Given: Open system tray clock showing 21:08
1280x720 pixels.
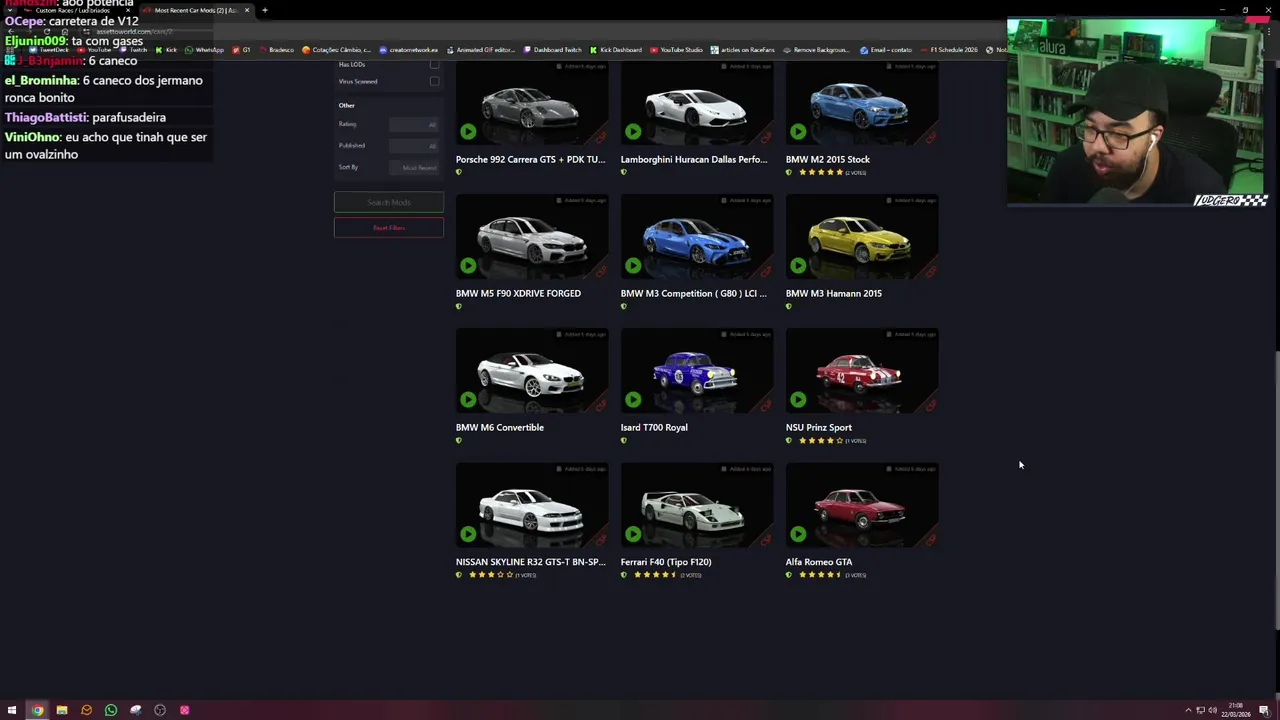Looking at the screenshot, I should [1236, 710].
